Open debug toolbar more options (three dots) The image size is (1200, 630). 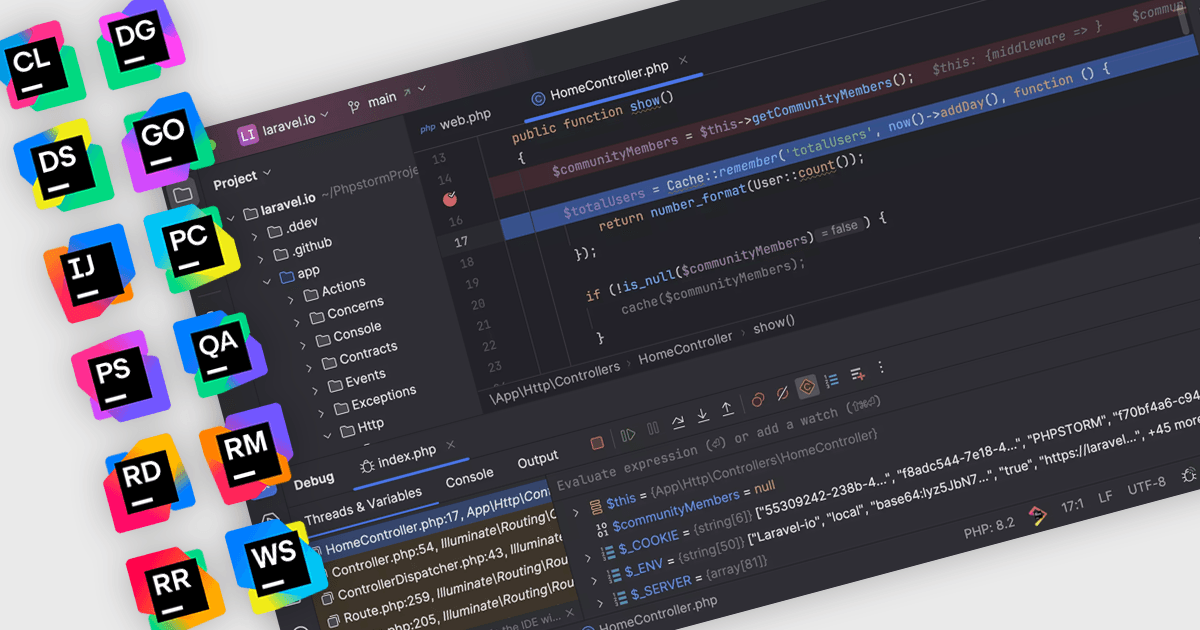click(x=881, y=368)
